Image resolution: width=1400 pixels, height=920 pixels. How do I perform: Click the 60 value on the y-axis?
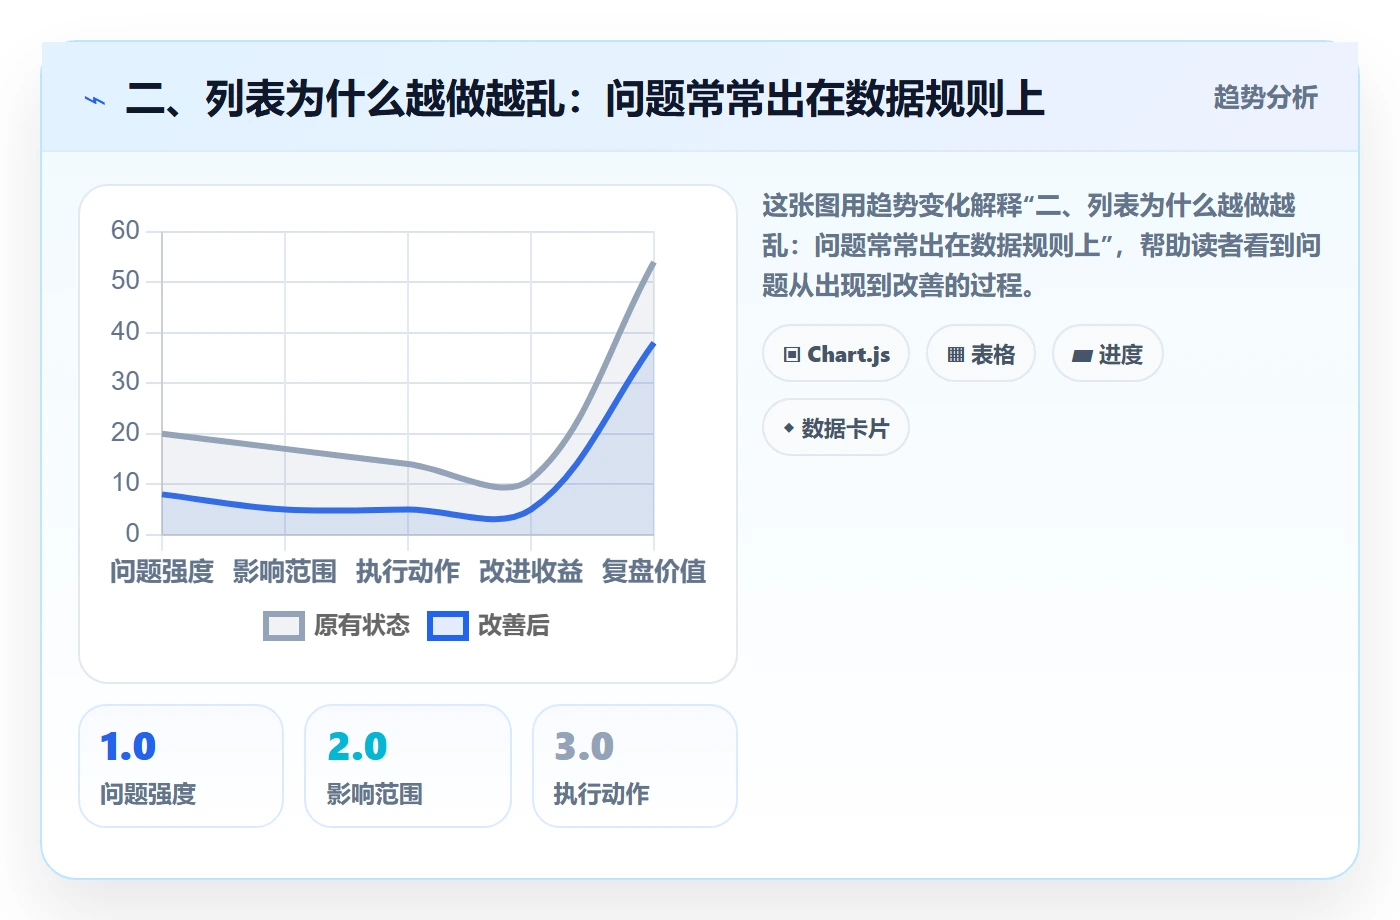click(x=125, y=231)
